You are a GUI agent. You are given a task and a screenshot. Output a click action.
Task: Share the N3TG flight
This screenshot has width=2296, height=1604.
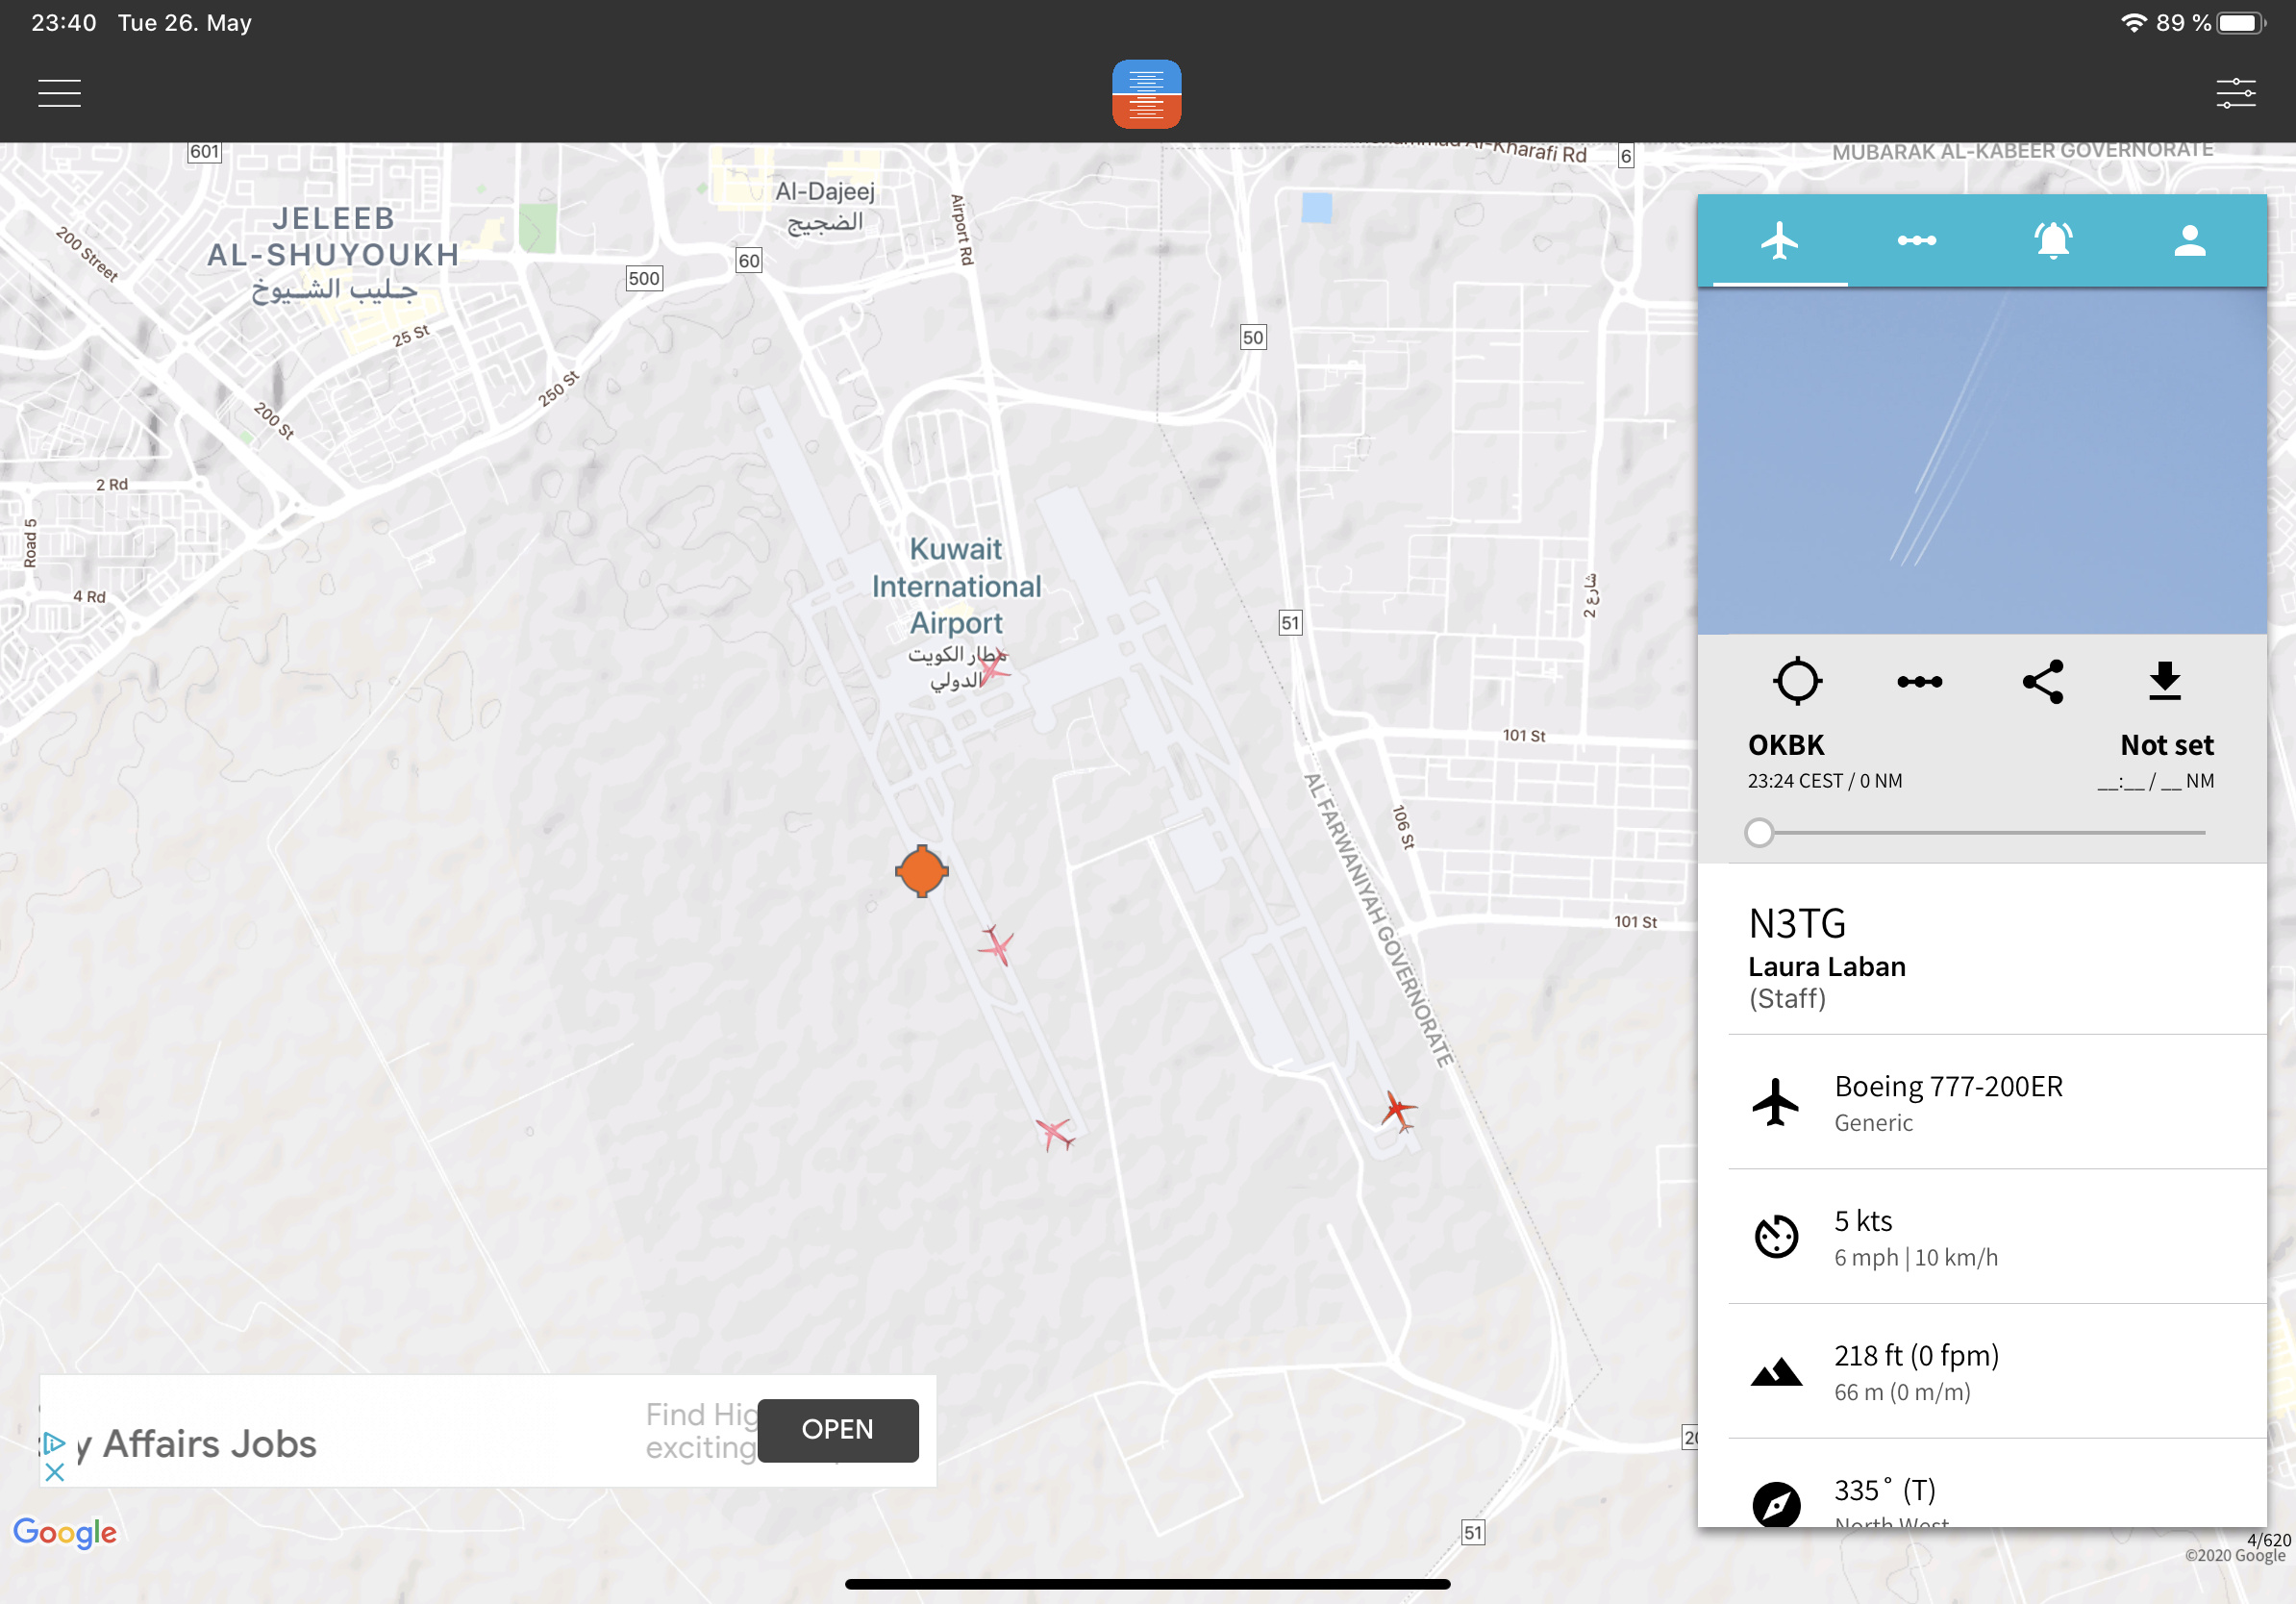(x=2042, y=682)
